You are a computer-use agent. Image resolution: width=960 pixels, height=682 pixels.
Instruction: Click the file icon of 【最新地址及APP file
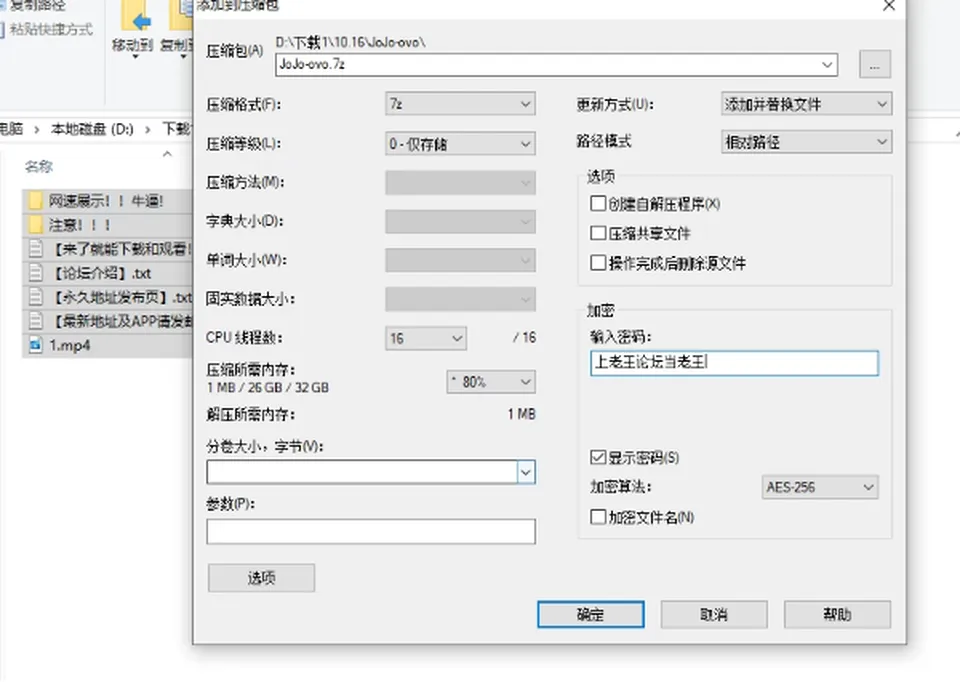[x=36, y=321]
